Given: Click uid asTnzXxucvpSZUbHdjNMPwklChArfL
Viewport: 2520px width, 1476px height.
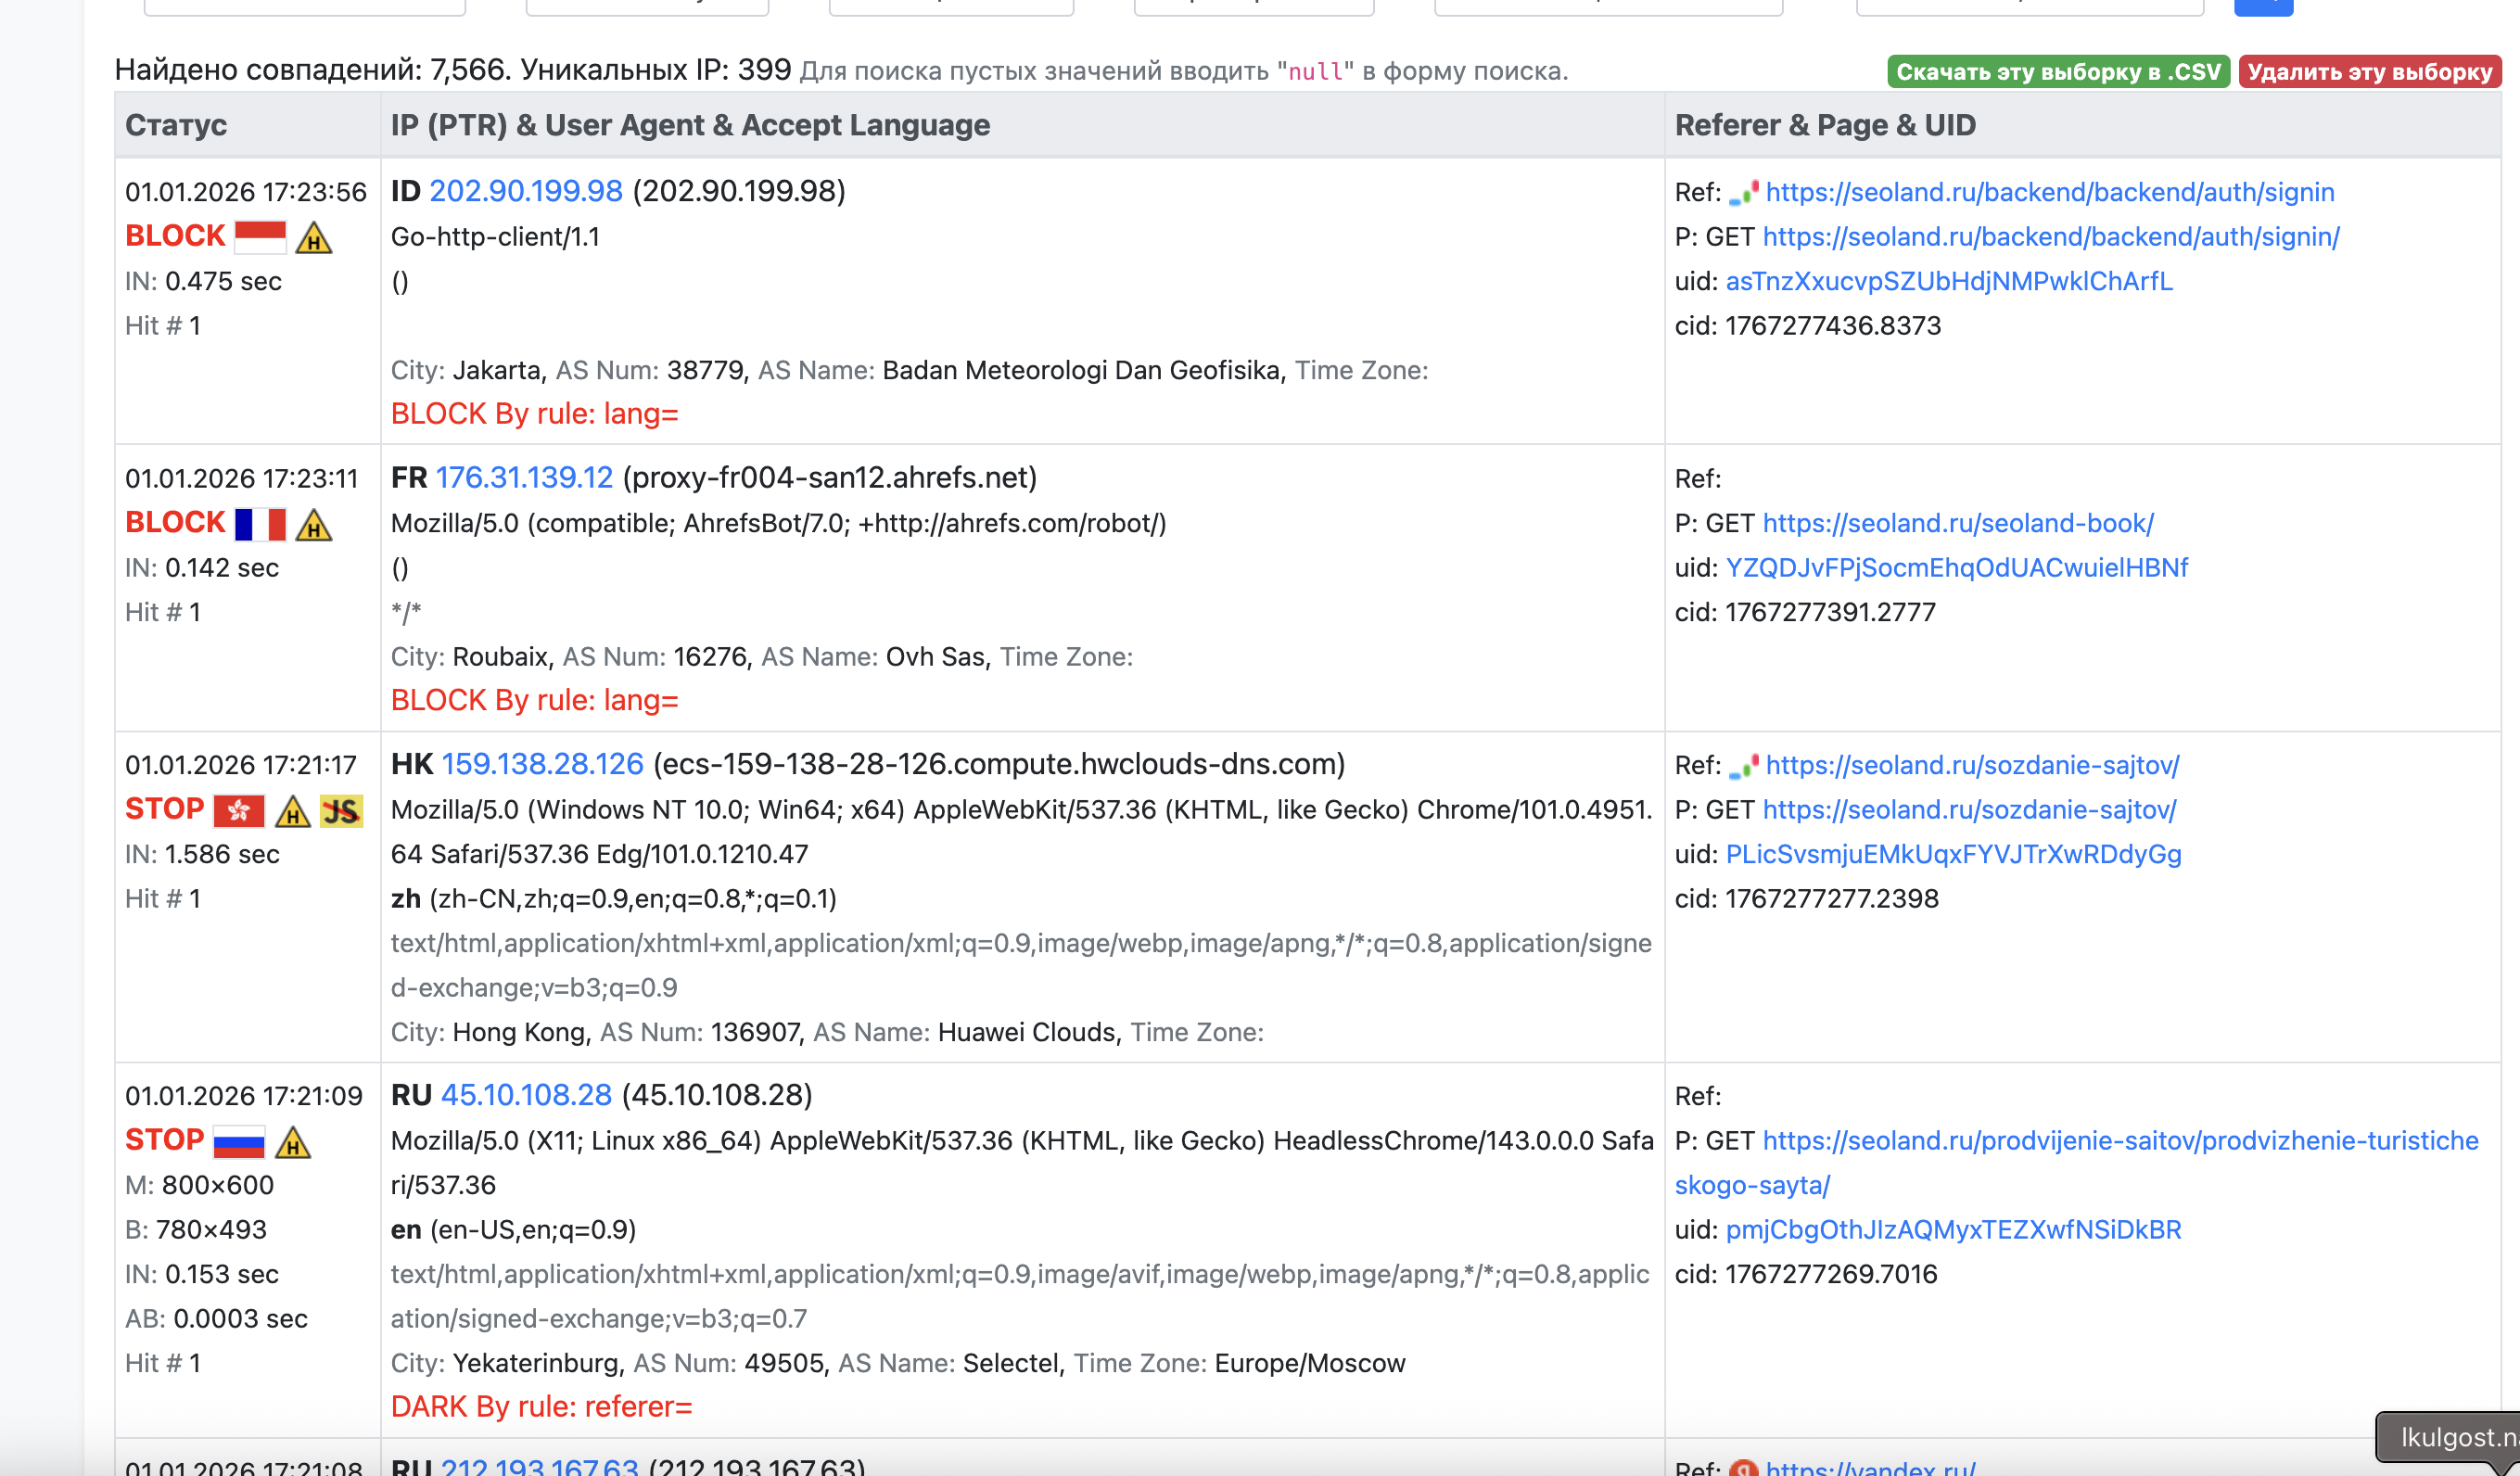Looking at the screenshot, I should (x=1948, y=281).
